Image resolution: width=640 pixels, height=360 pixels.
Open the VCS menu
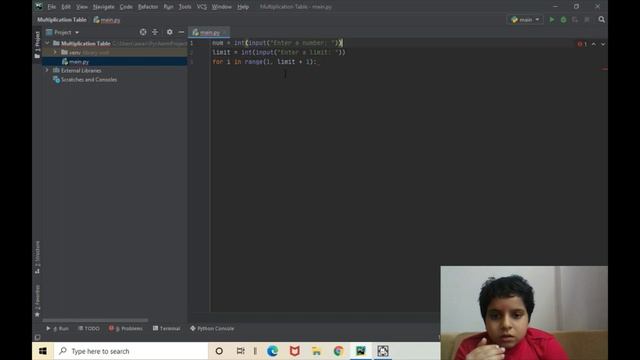(202, 7)
